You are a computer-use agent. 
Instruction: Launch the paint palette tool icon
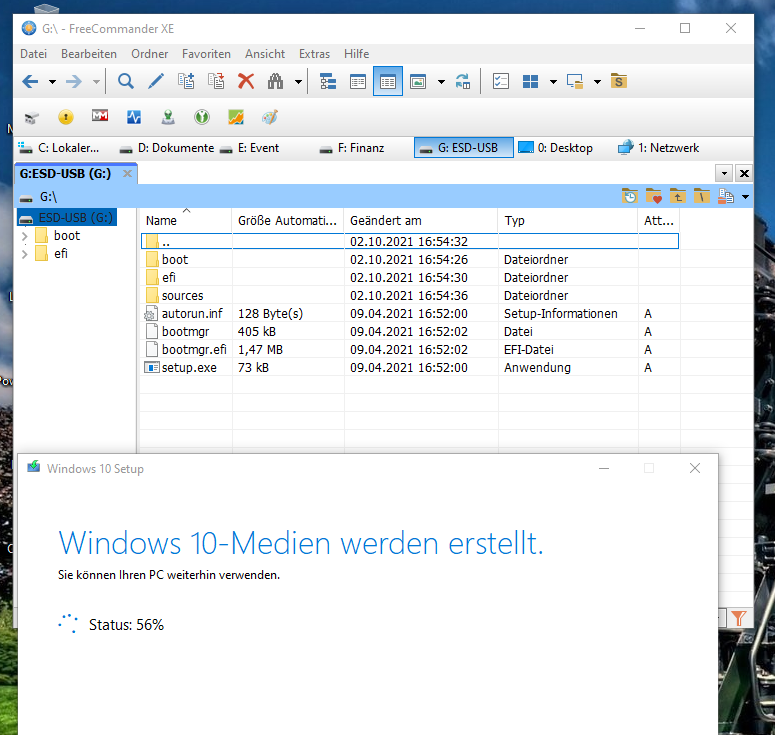270,117
